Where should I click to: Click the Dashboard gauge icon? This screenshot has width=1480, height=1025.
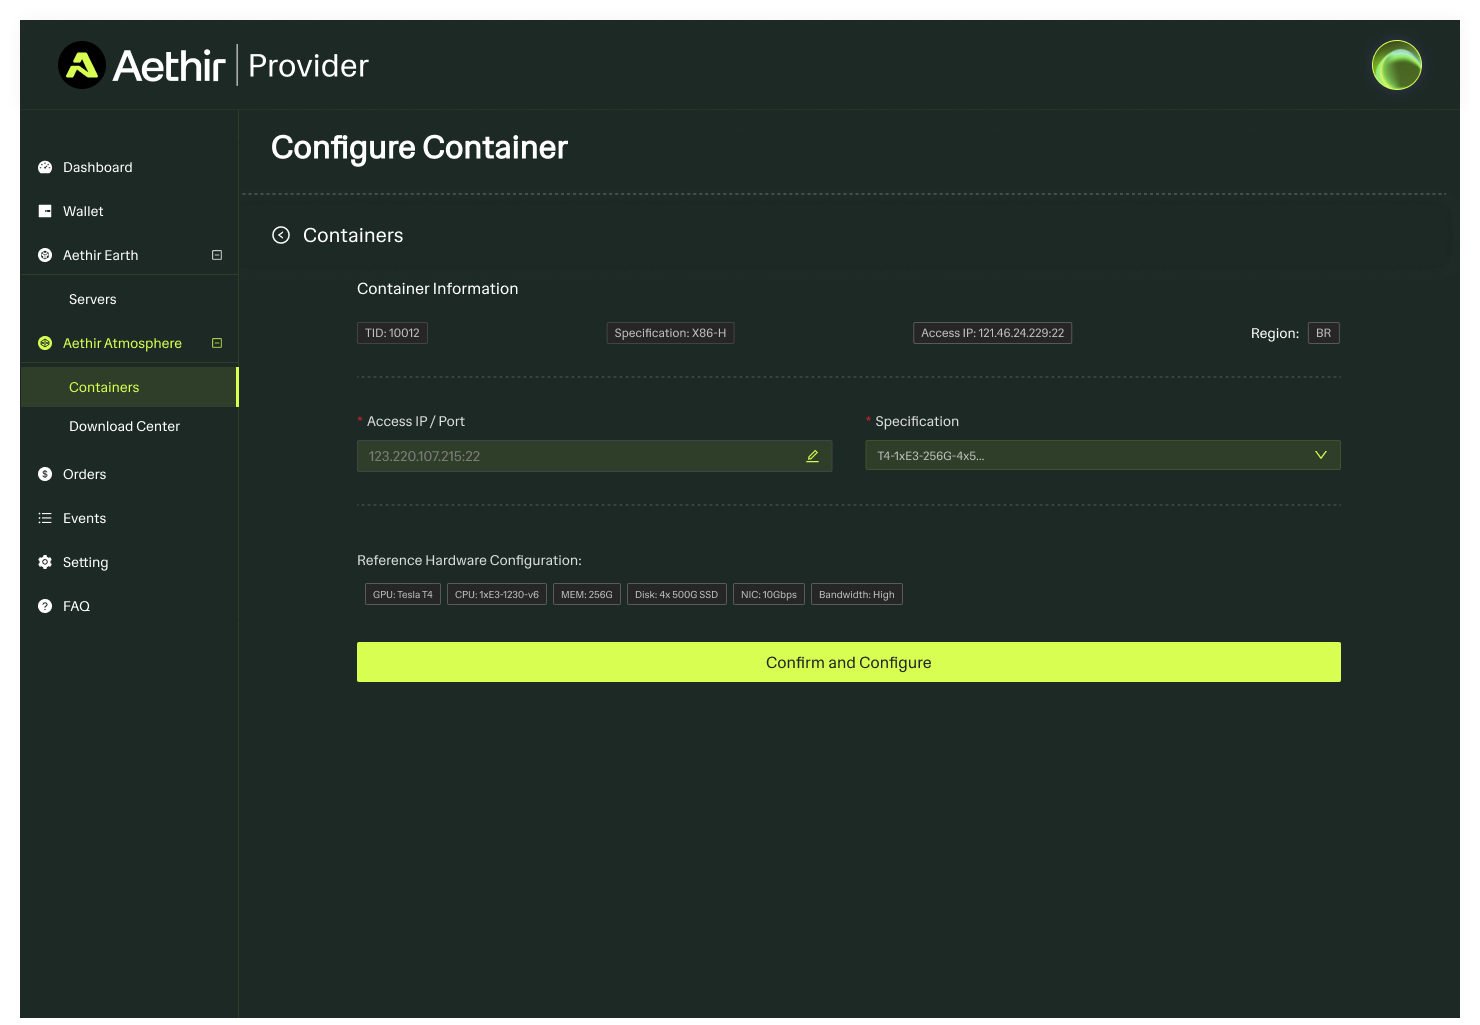pyautogui.click(x=45, y=167)
